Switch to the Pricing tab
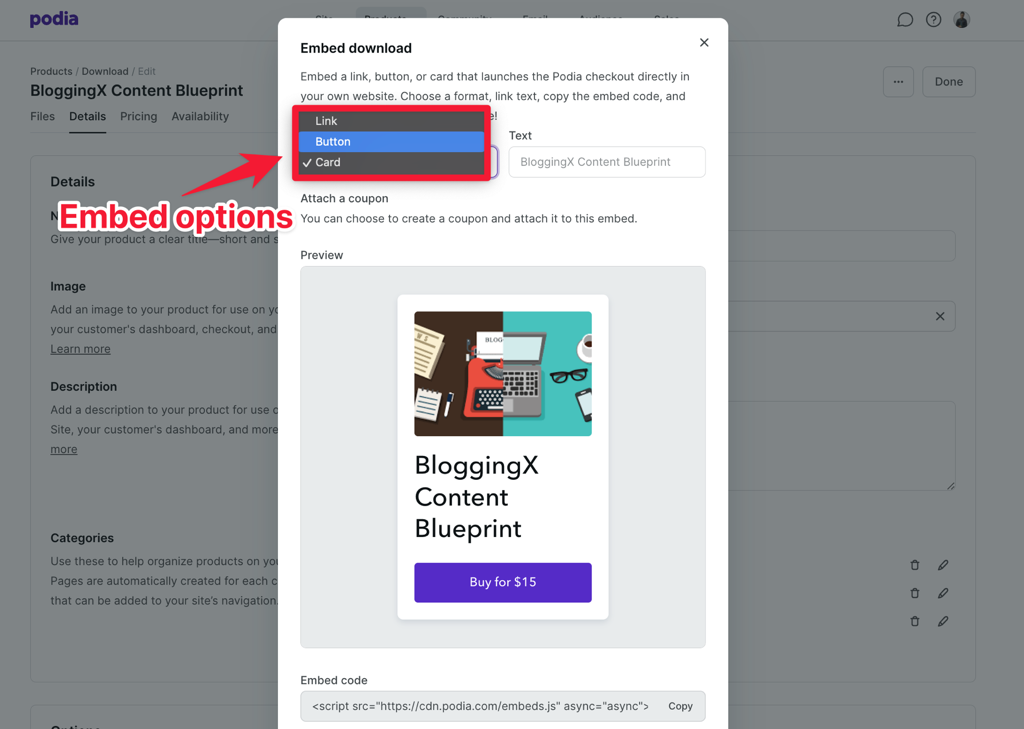This screenshot has height=729, width=1024. pyautogui.click(x=138, y=116)
